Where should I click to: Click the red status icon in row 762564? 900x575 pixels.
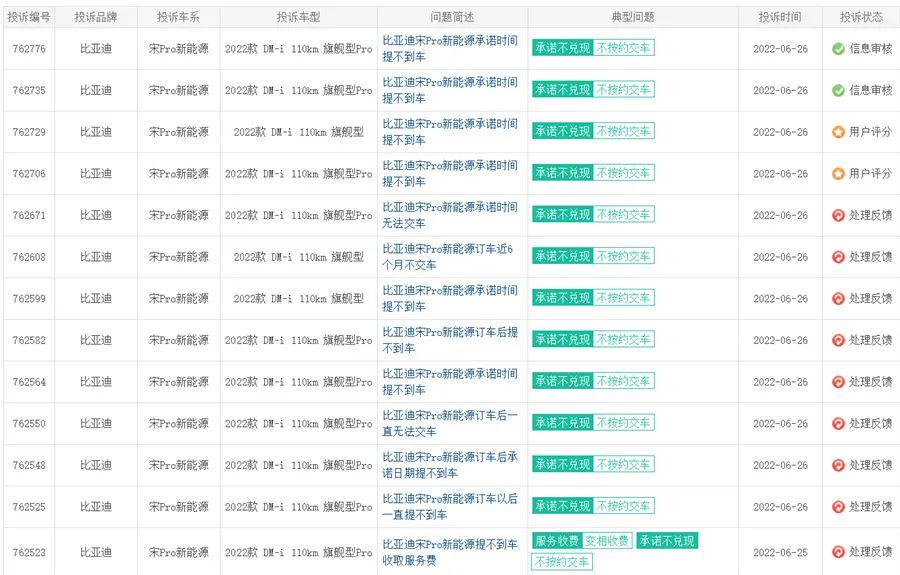838,382
